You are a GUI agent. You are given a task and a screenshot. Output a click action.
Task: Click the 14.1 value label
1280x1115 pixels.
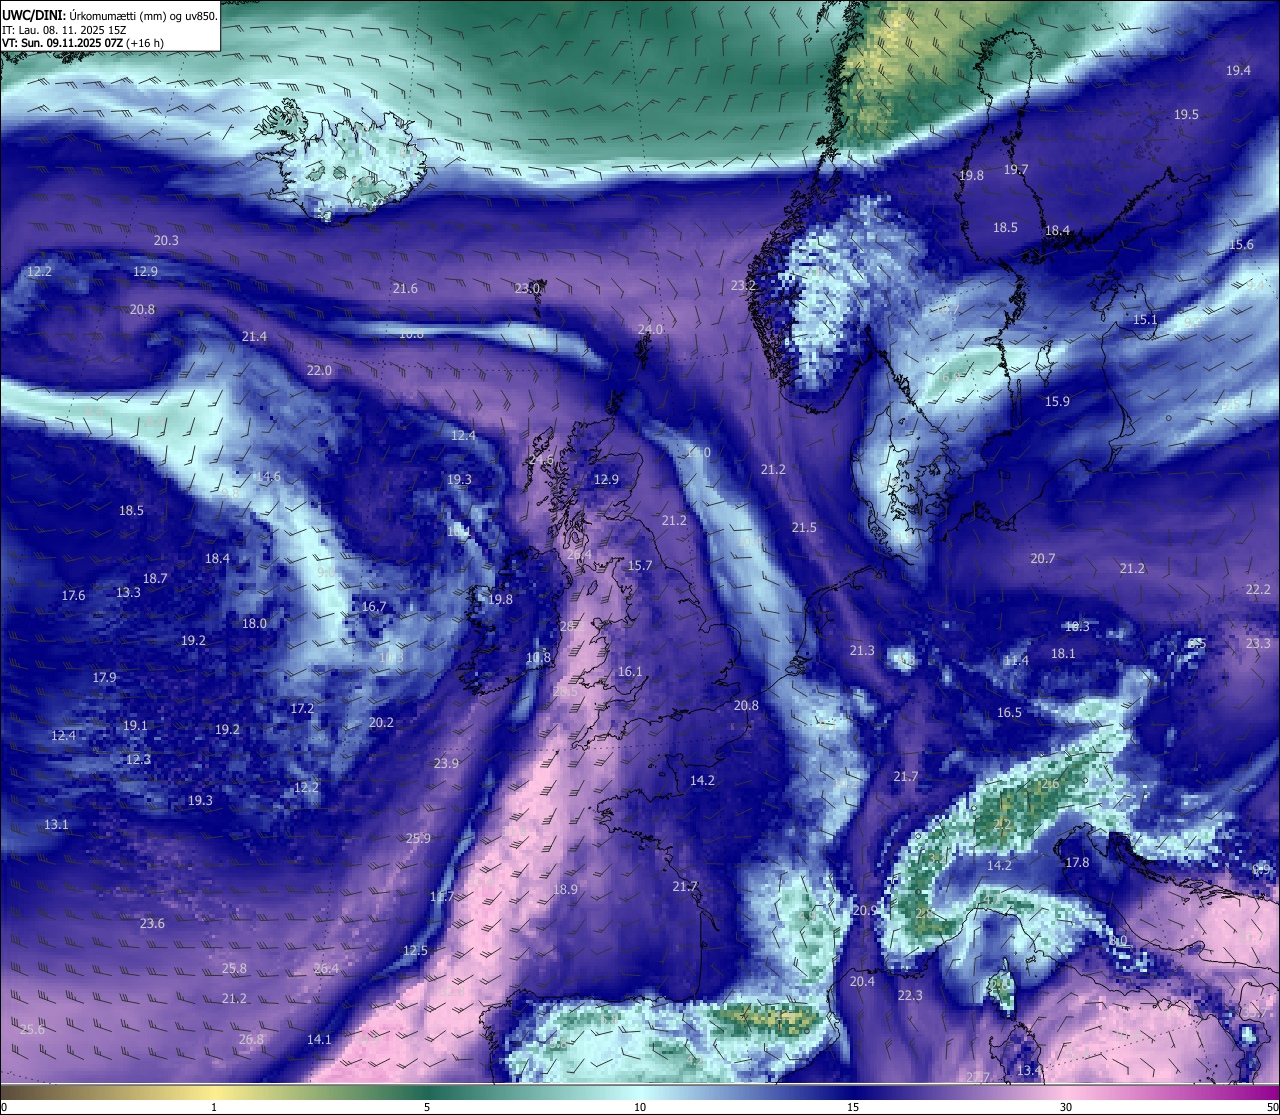(319, 1040)
